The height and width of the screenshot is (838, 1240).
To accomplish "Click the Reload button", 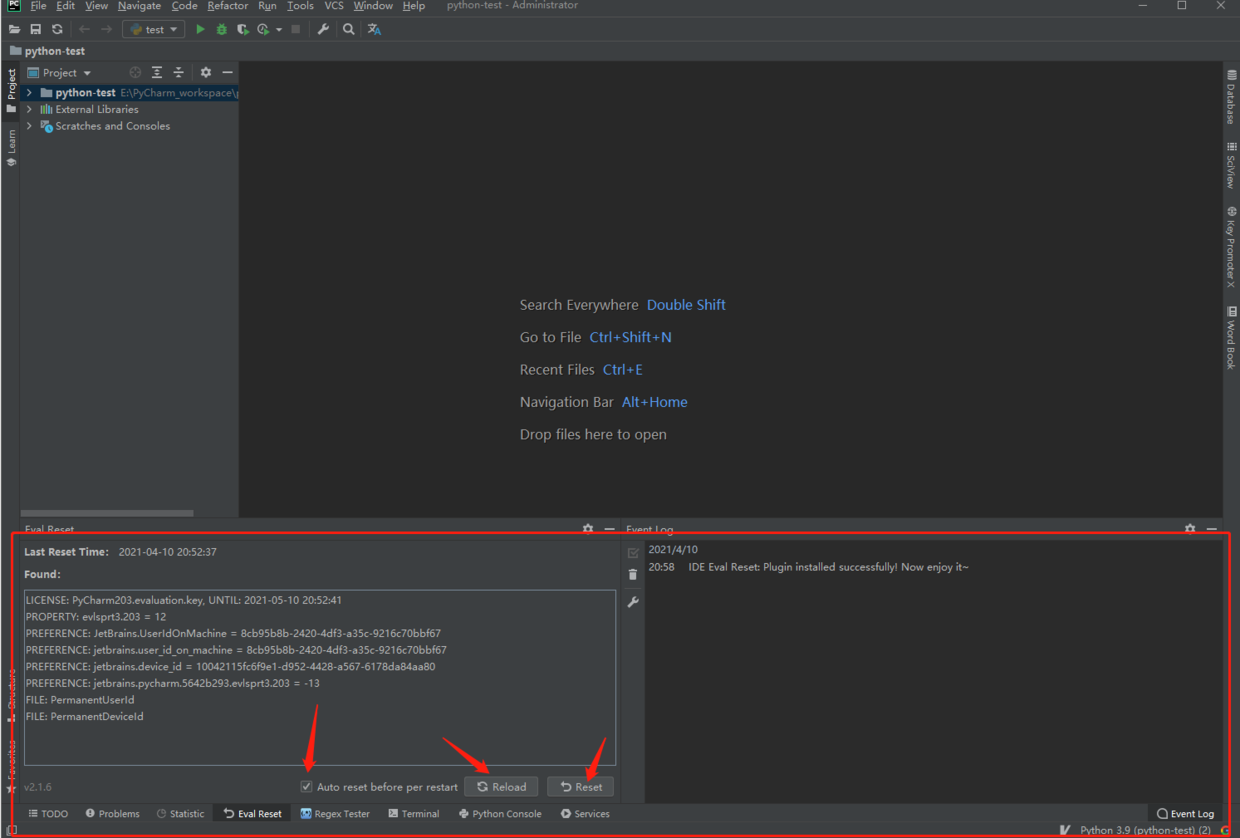I will tap(501, 787).
